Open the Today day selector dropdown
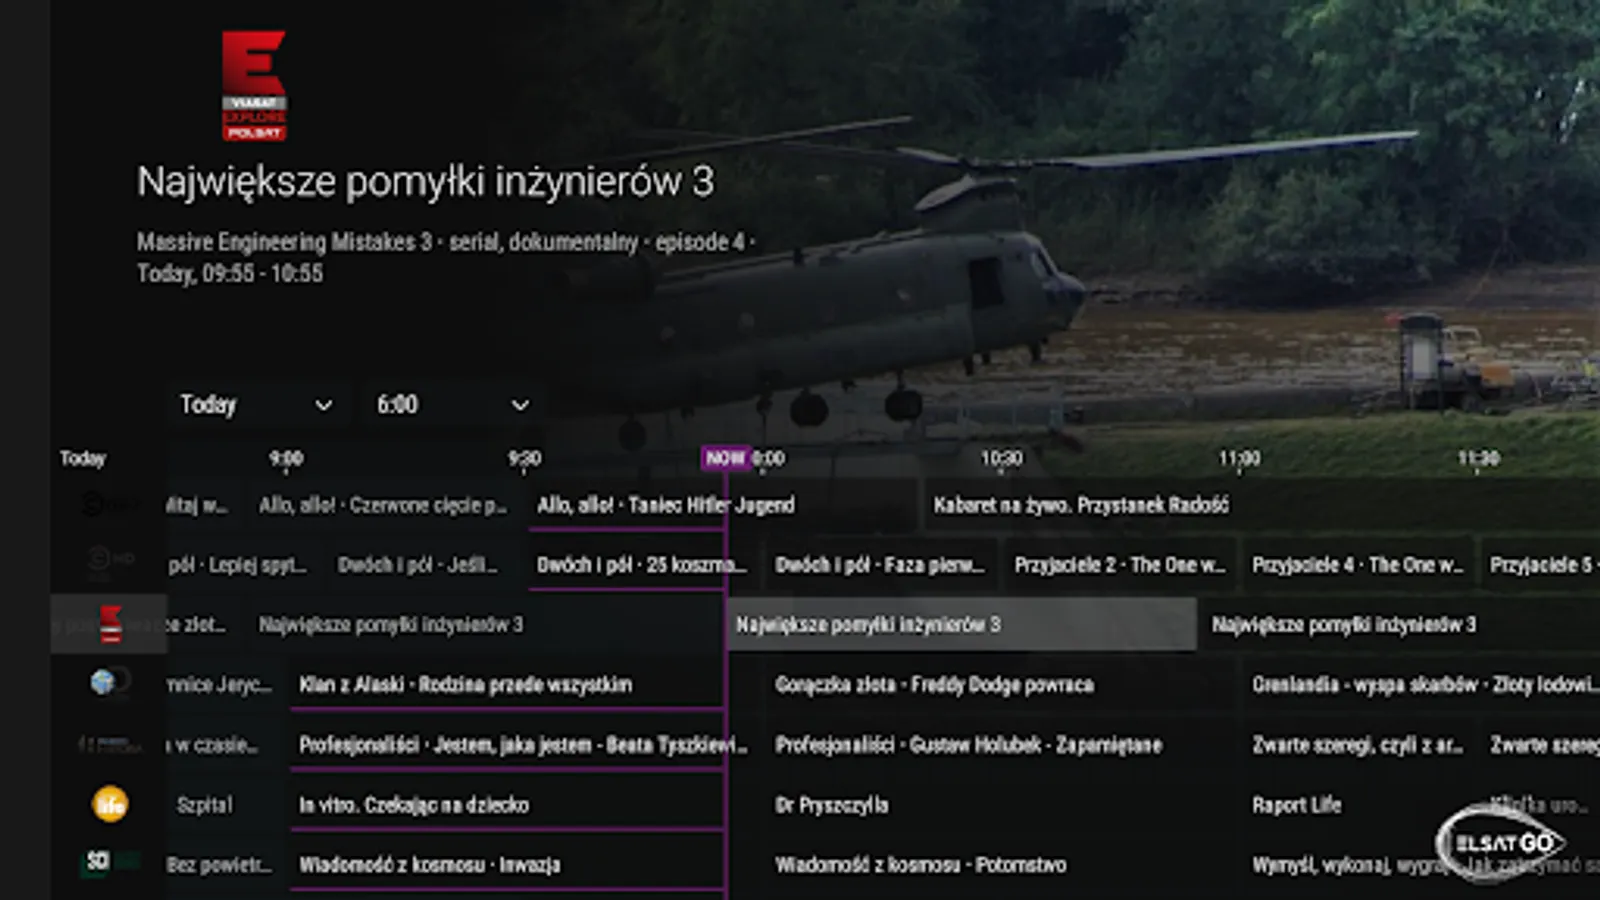Viewport: 1600px width, 900px height. coord(256,405)
